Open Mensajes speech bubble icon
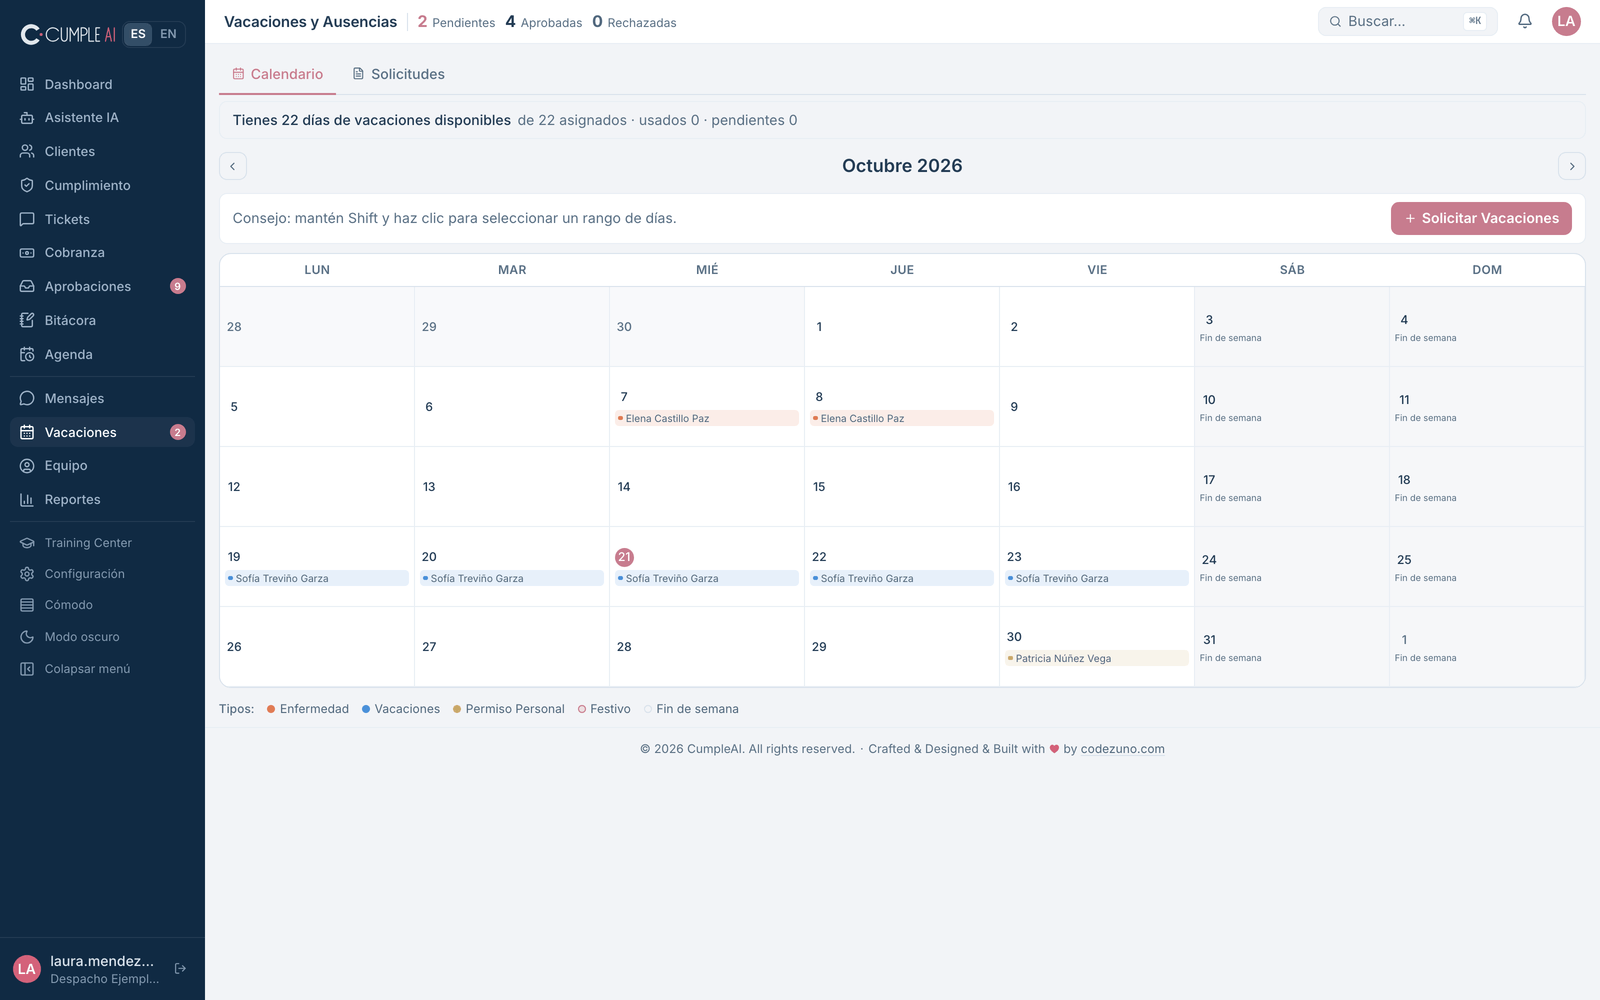This screenshot has height=1000, width=1600. (x=27, y=398)
